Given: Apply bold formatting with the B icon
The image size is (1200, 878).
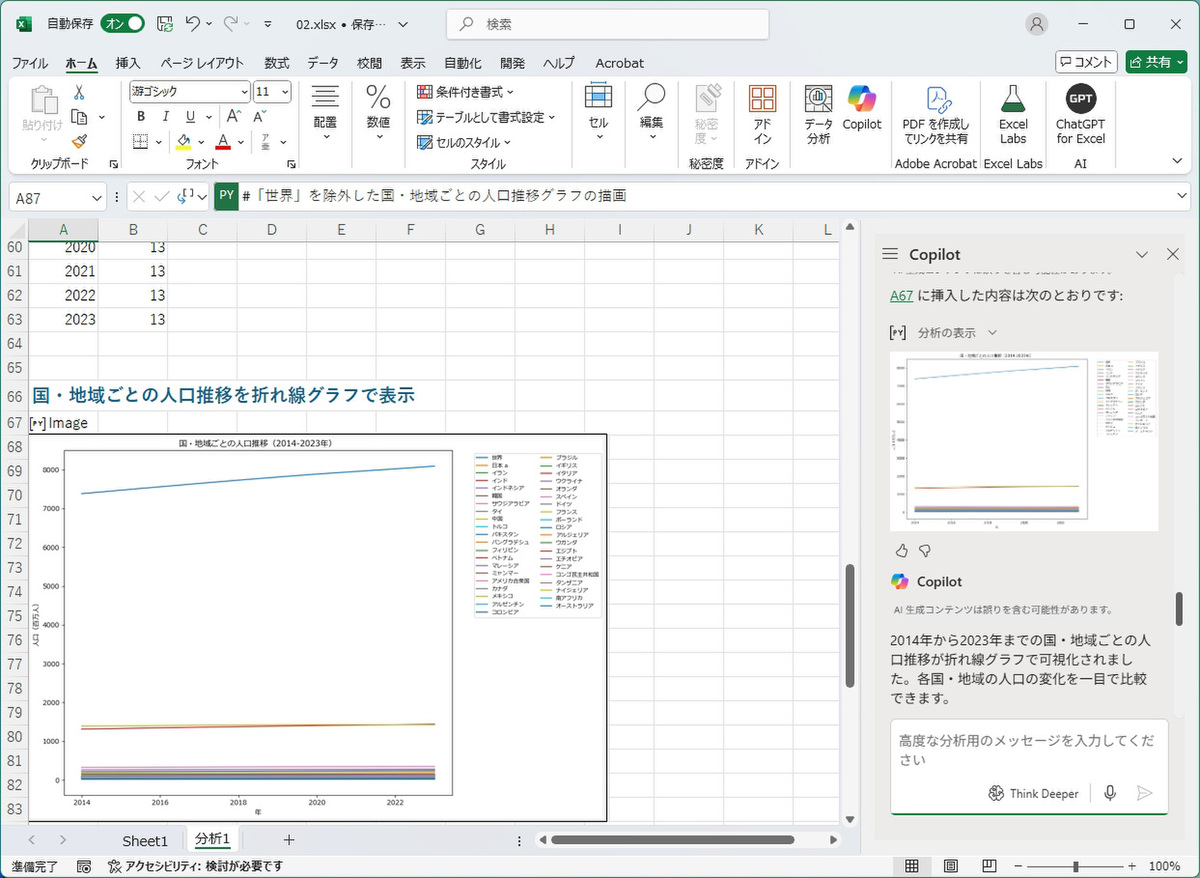Looking at the screenshot, I should pyautogui.click(x=140, y=116).
